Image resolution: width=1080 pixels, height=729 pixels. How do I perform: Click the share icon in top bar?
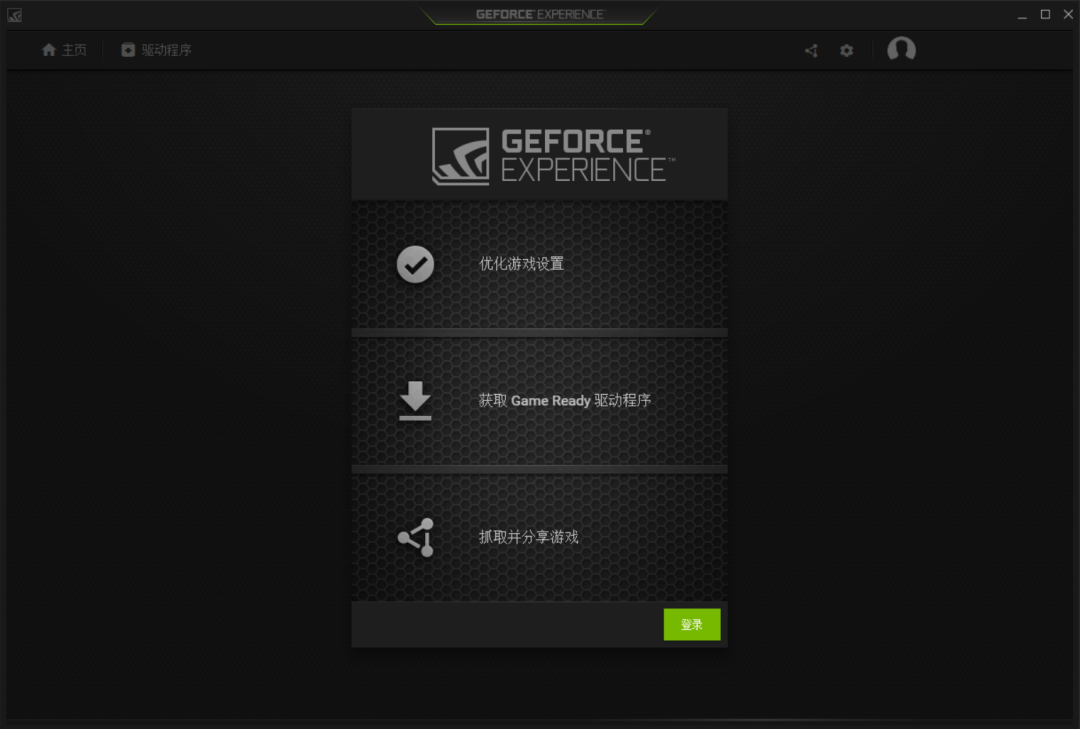[x=811, y=50]
